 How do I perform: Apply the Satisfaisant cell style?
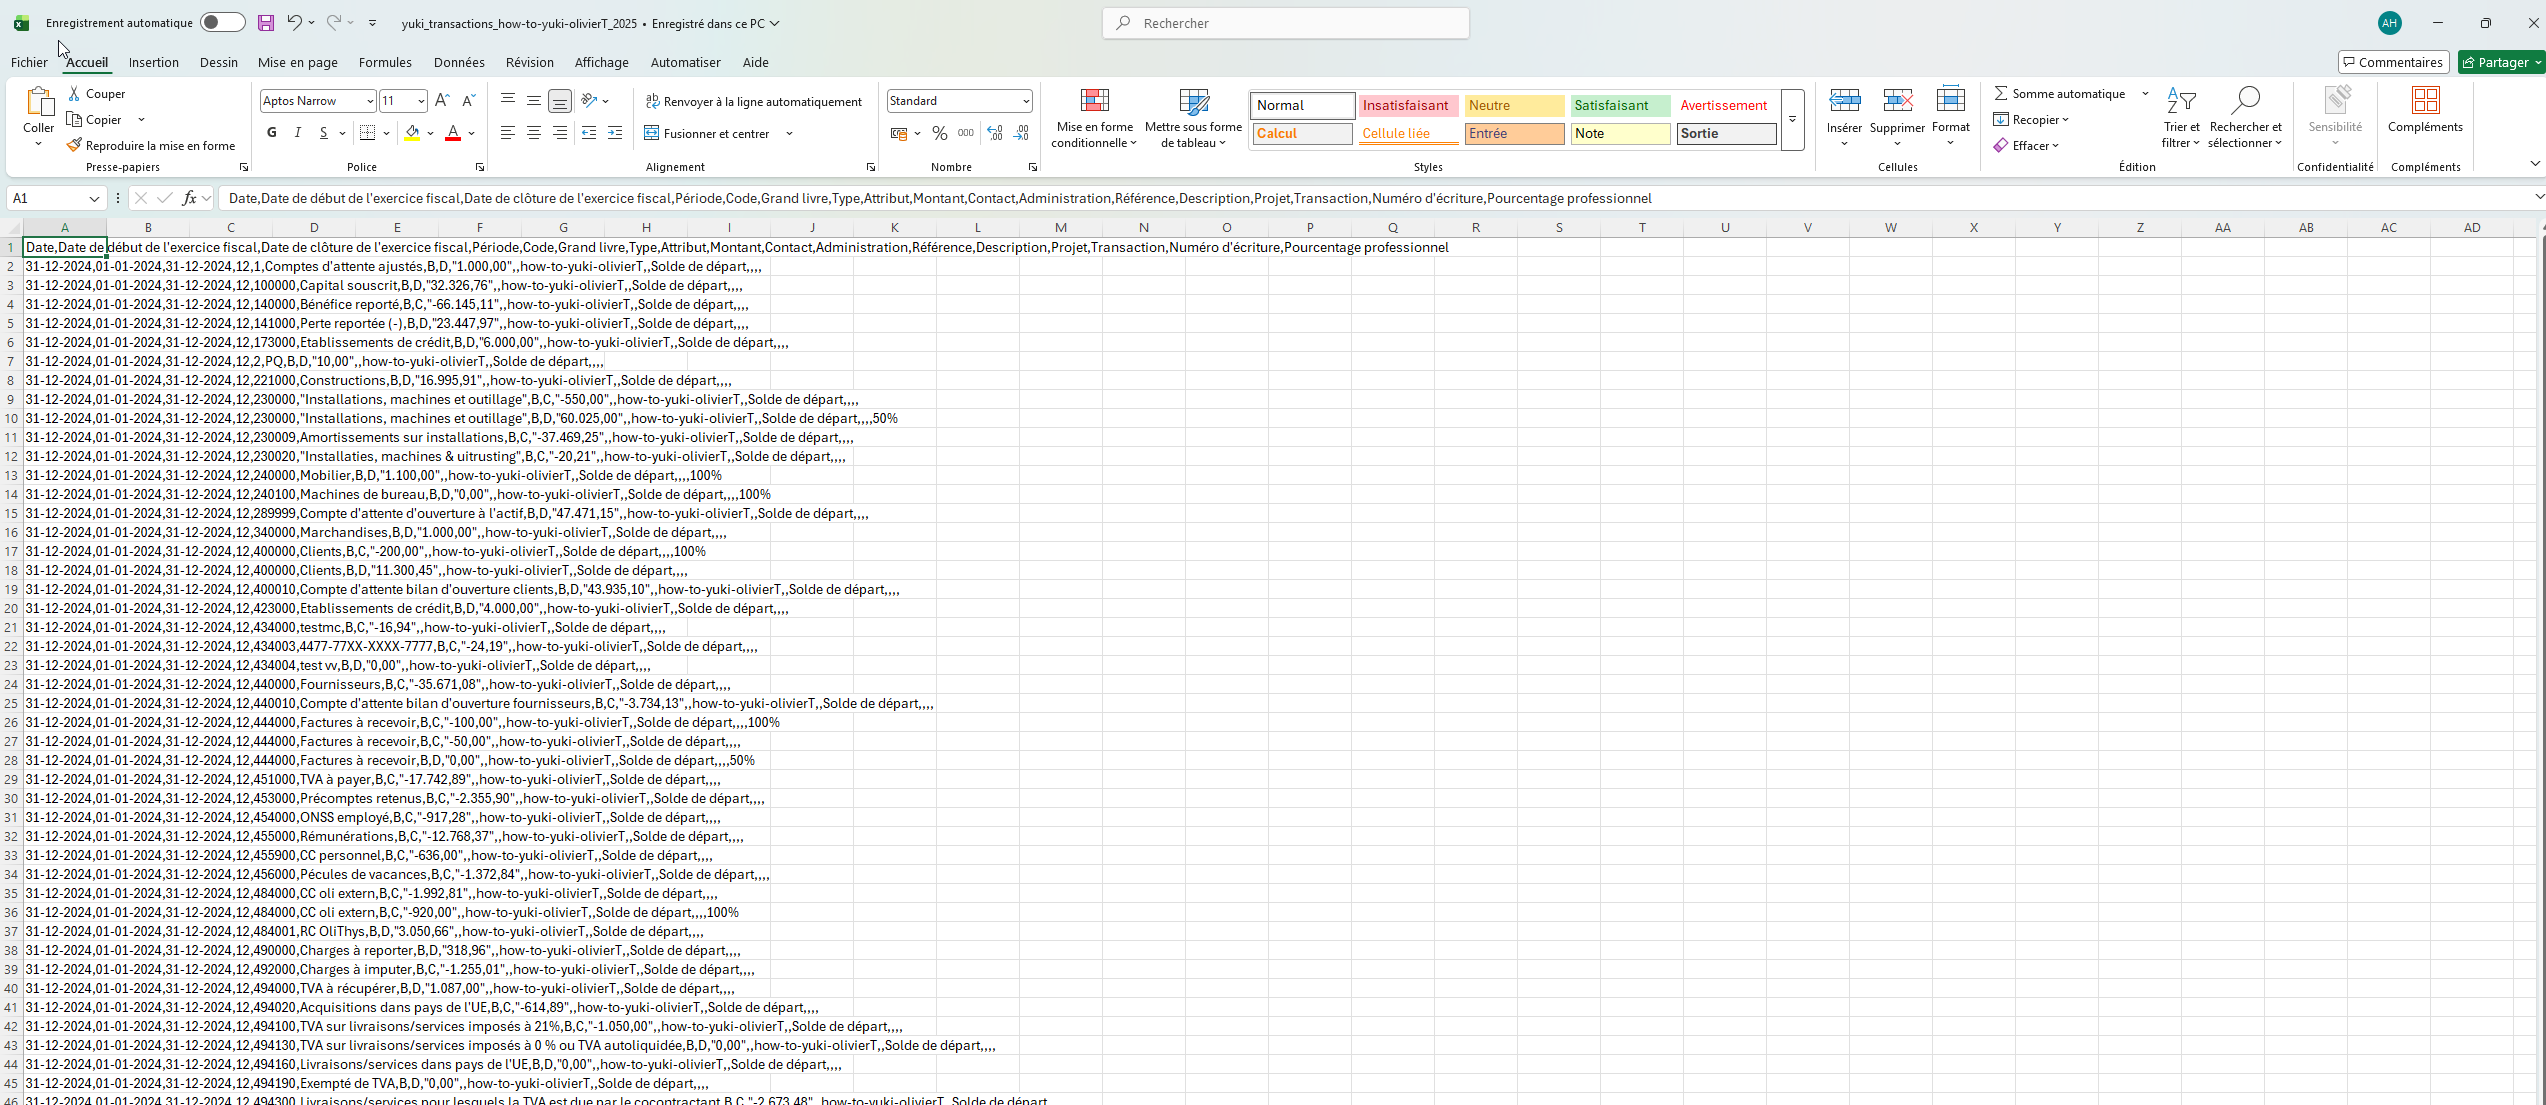[1619, 105]
